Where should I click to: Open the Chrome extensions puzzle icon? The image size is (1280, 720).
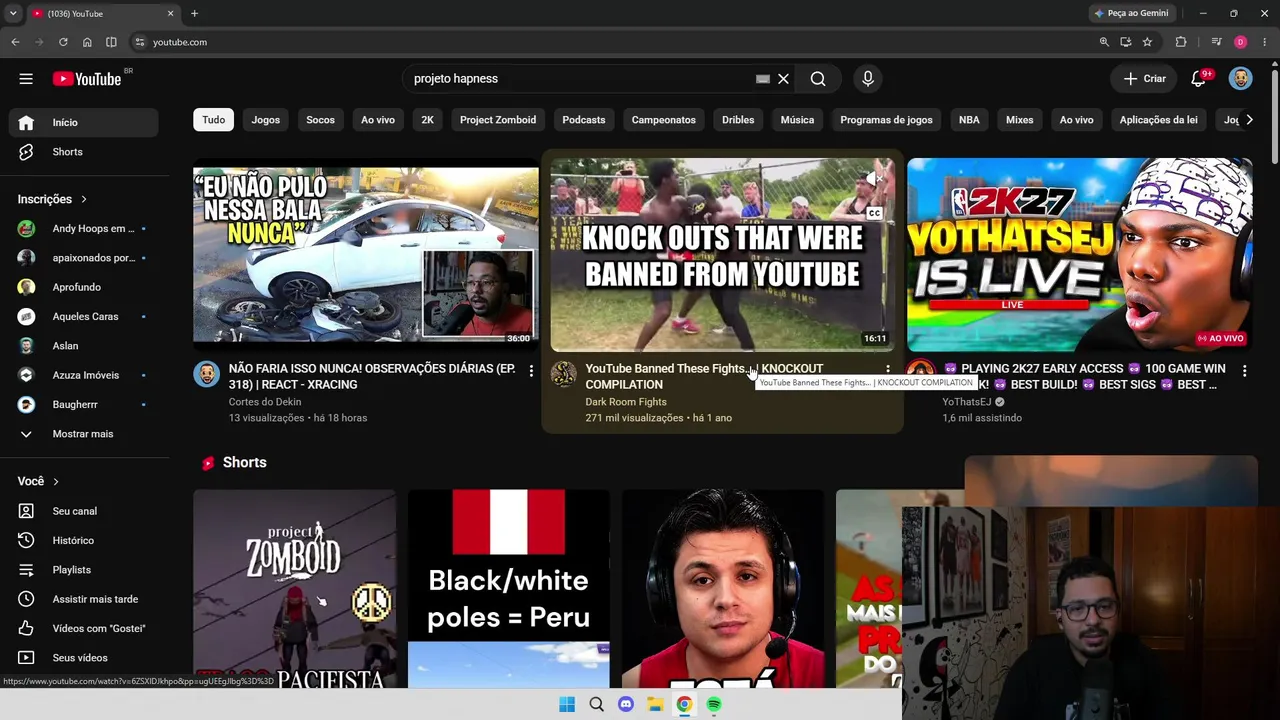pyautogui.click(x=1181, y=42)
